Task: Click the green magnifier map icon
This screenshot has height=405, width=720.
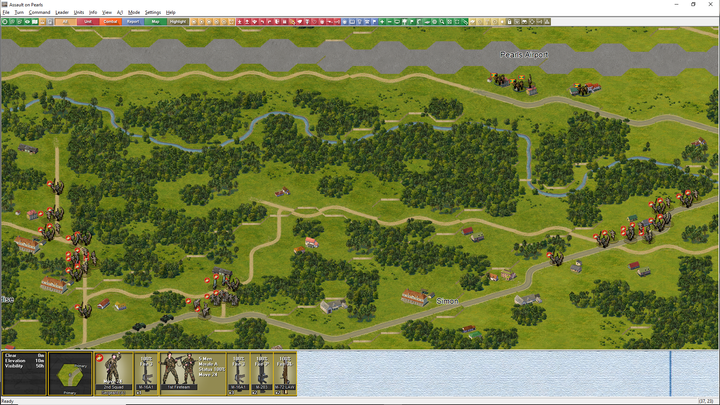Action: [442, 22]
